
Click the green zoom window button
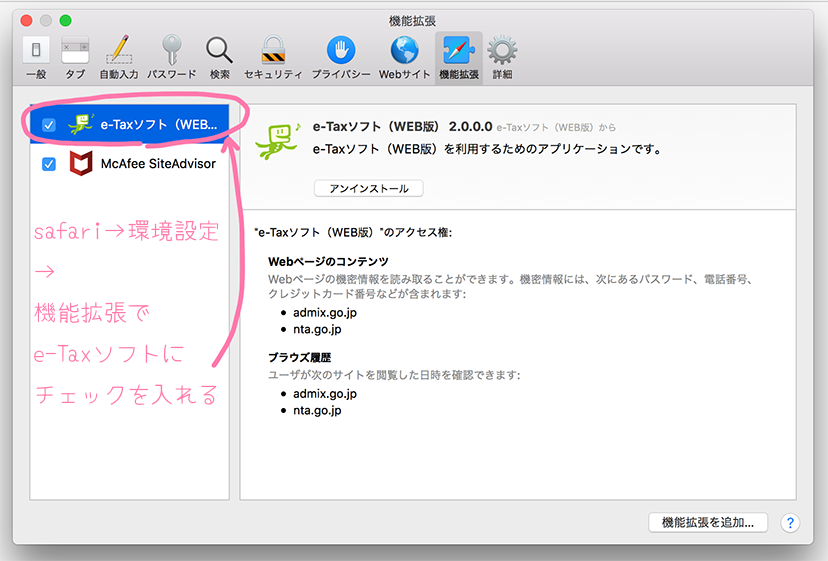pyautogui.click(x=65, y=21)
